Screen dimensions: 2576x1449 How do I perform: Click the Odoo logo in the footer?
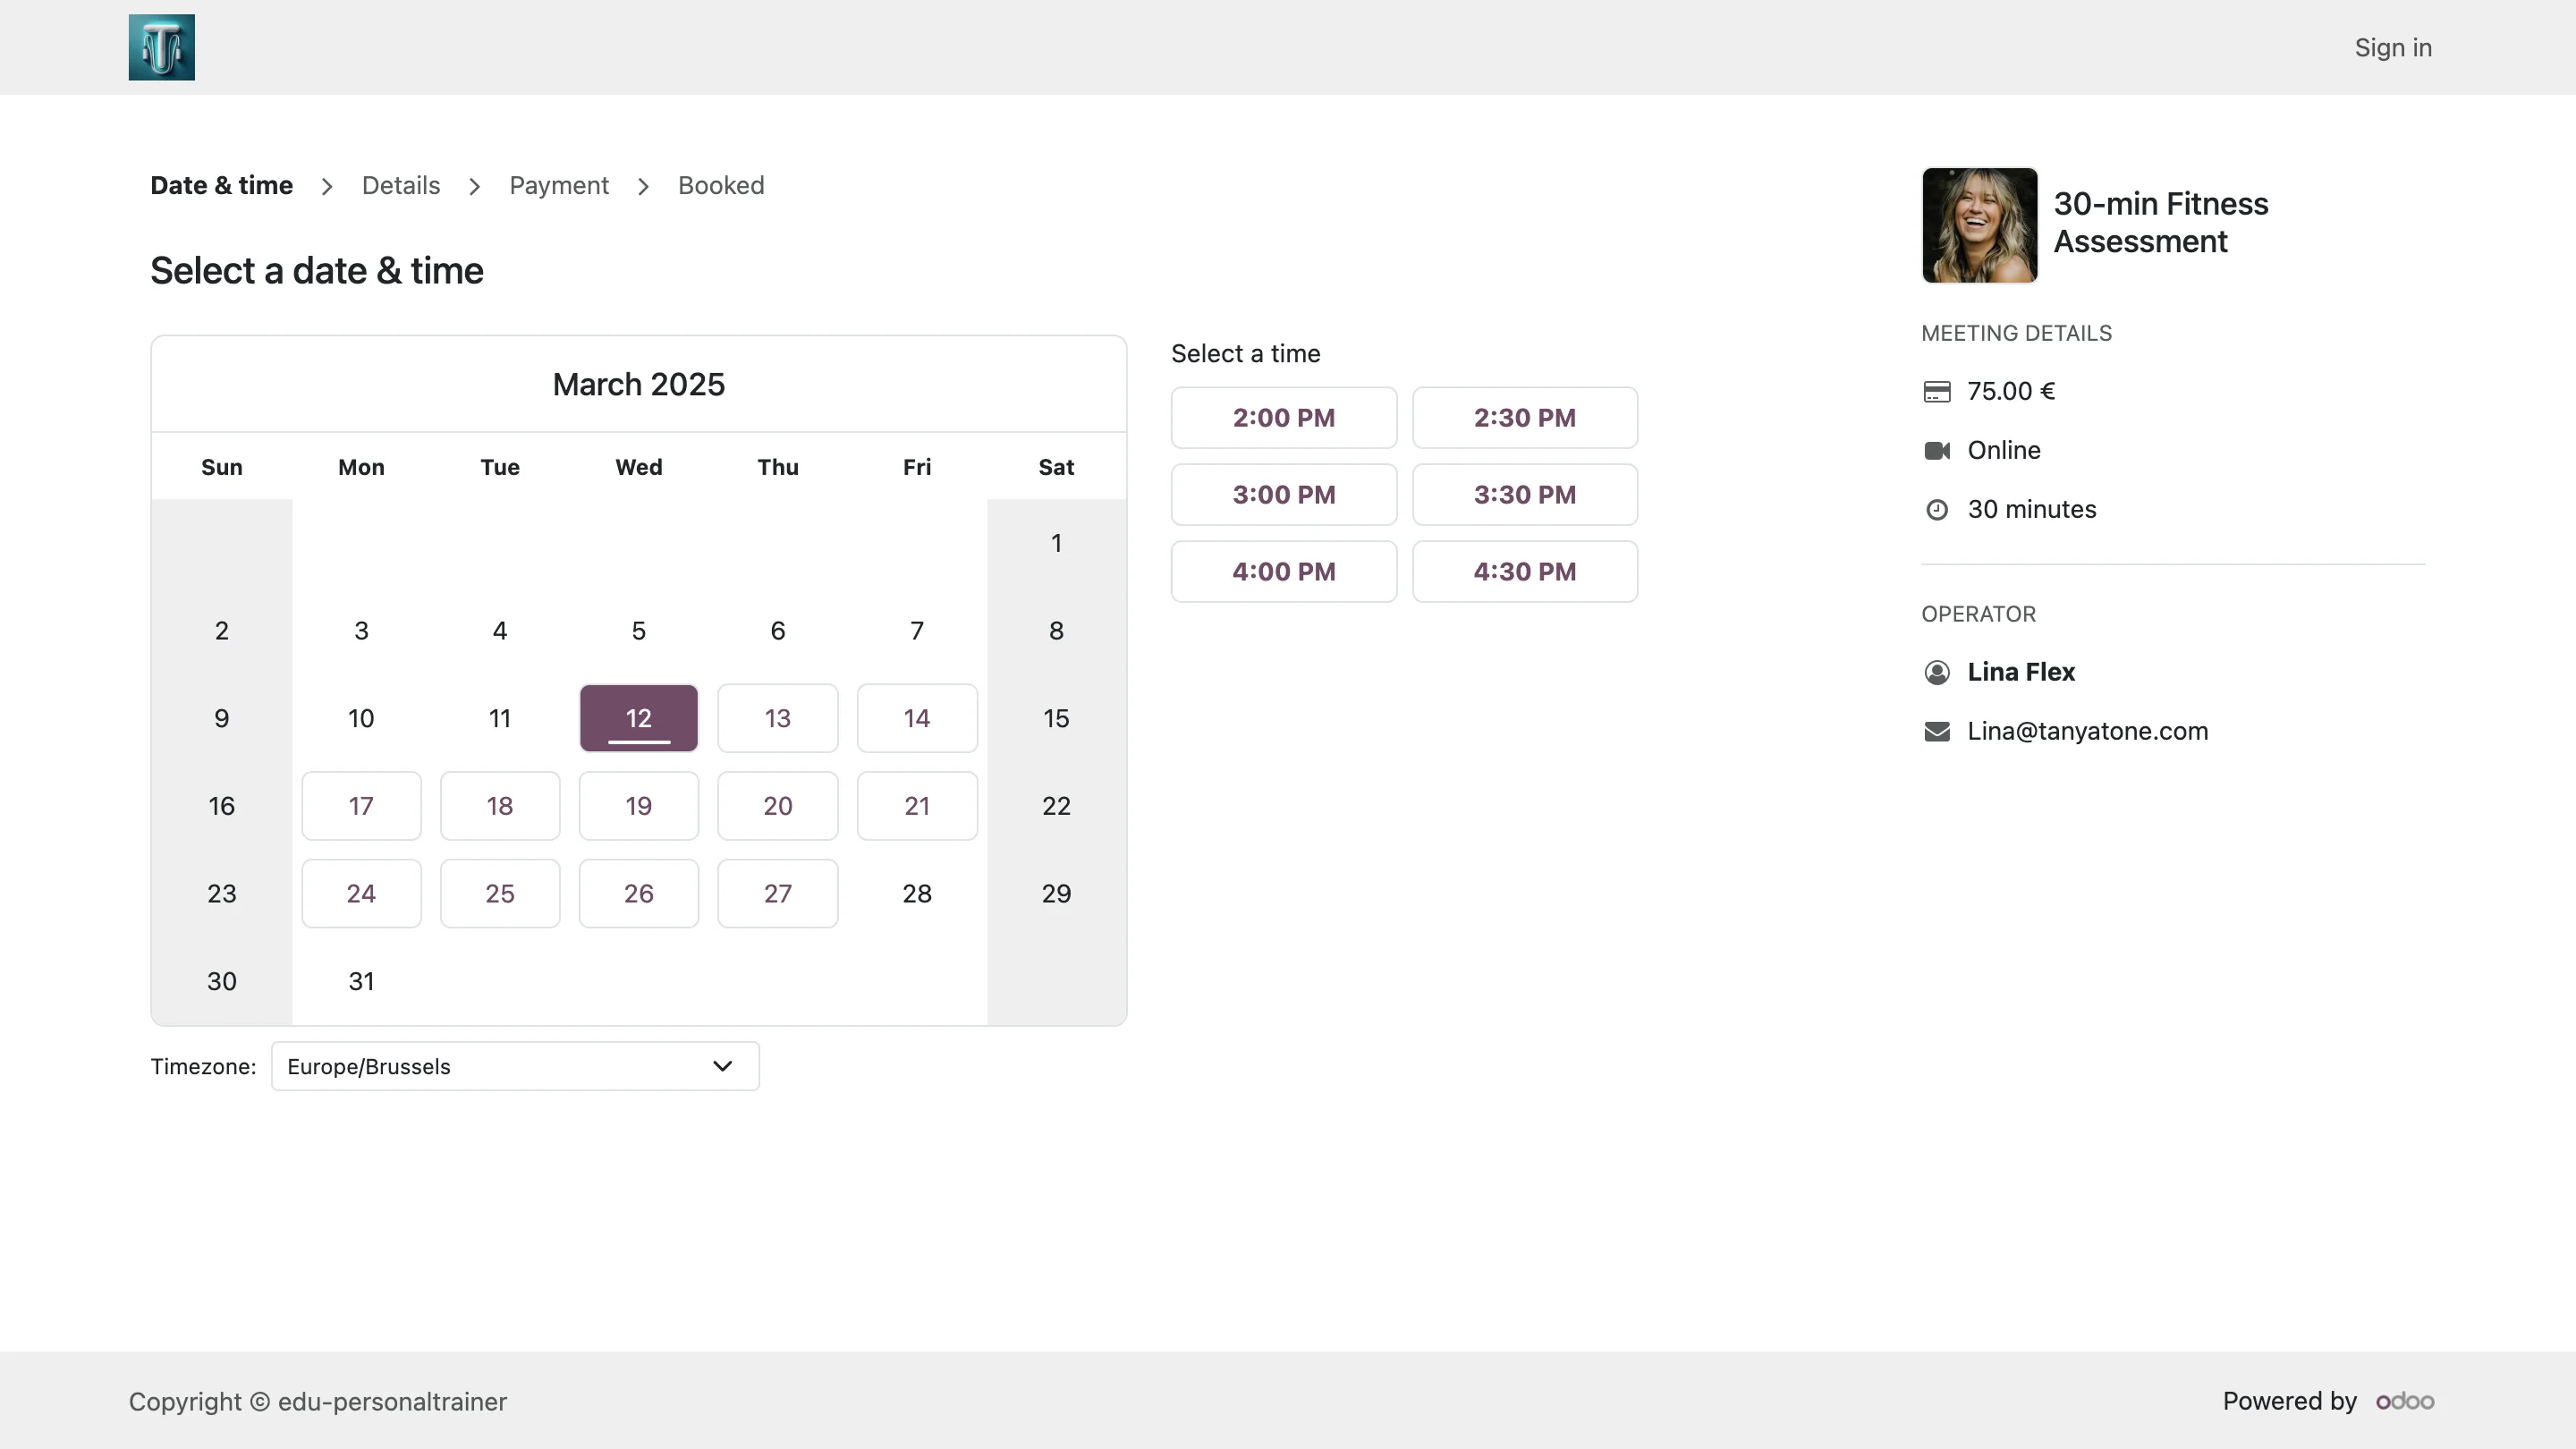(x=2404, y=1401)
